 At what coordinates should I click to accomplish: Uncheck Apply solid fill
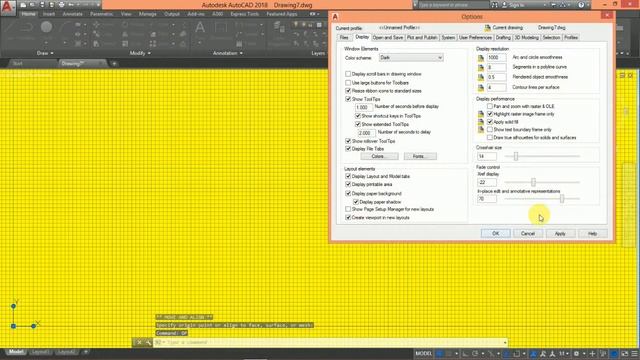[489, 122]
